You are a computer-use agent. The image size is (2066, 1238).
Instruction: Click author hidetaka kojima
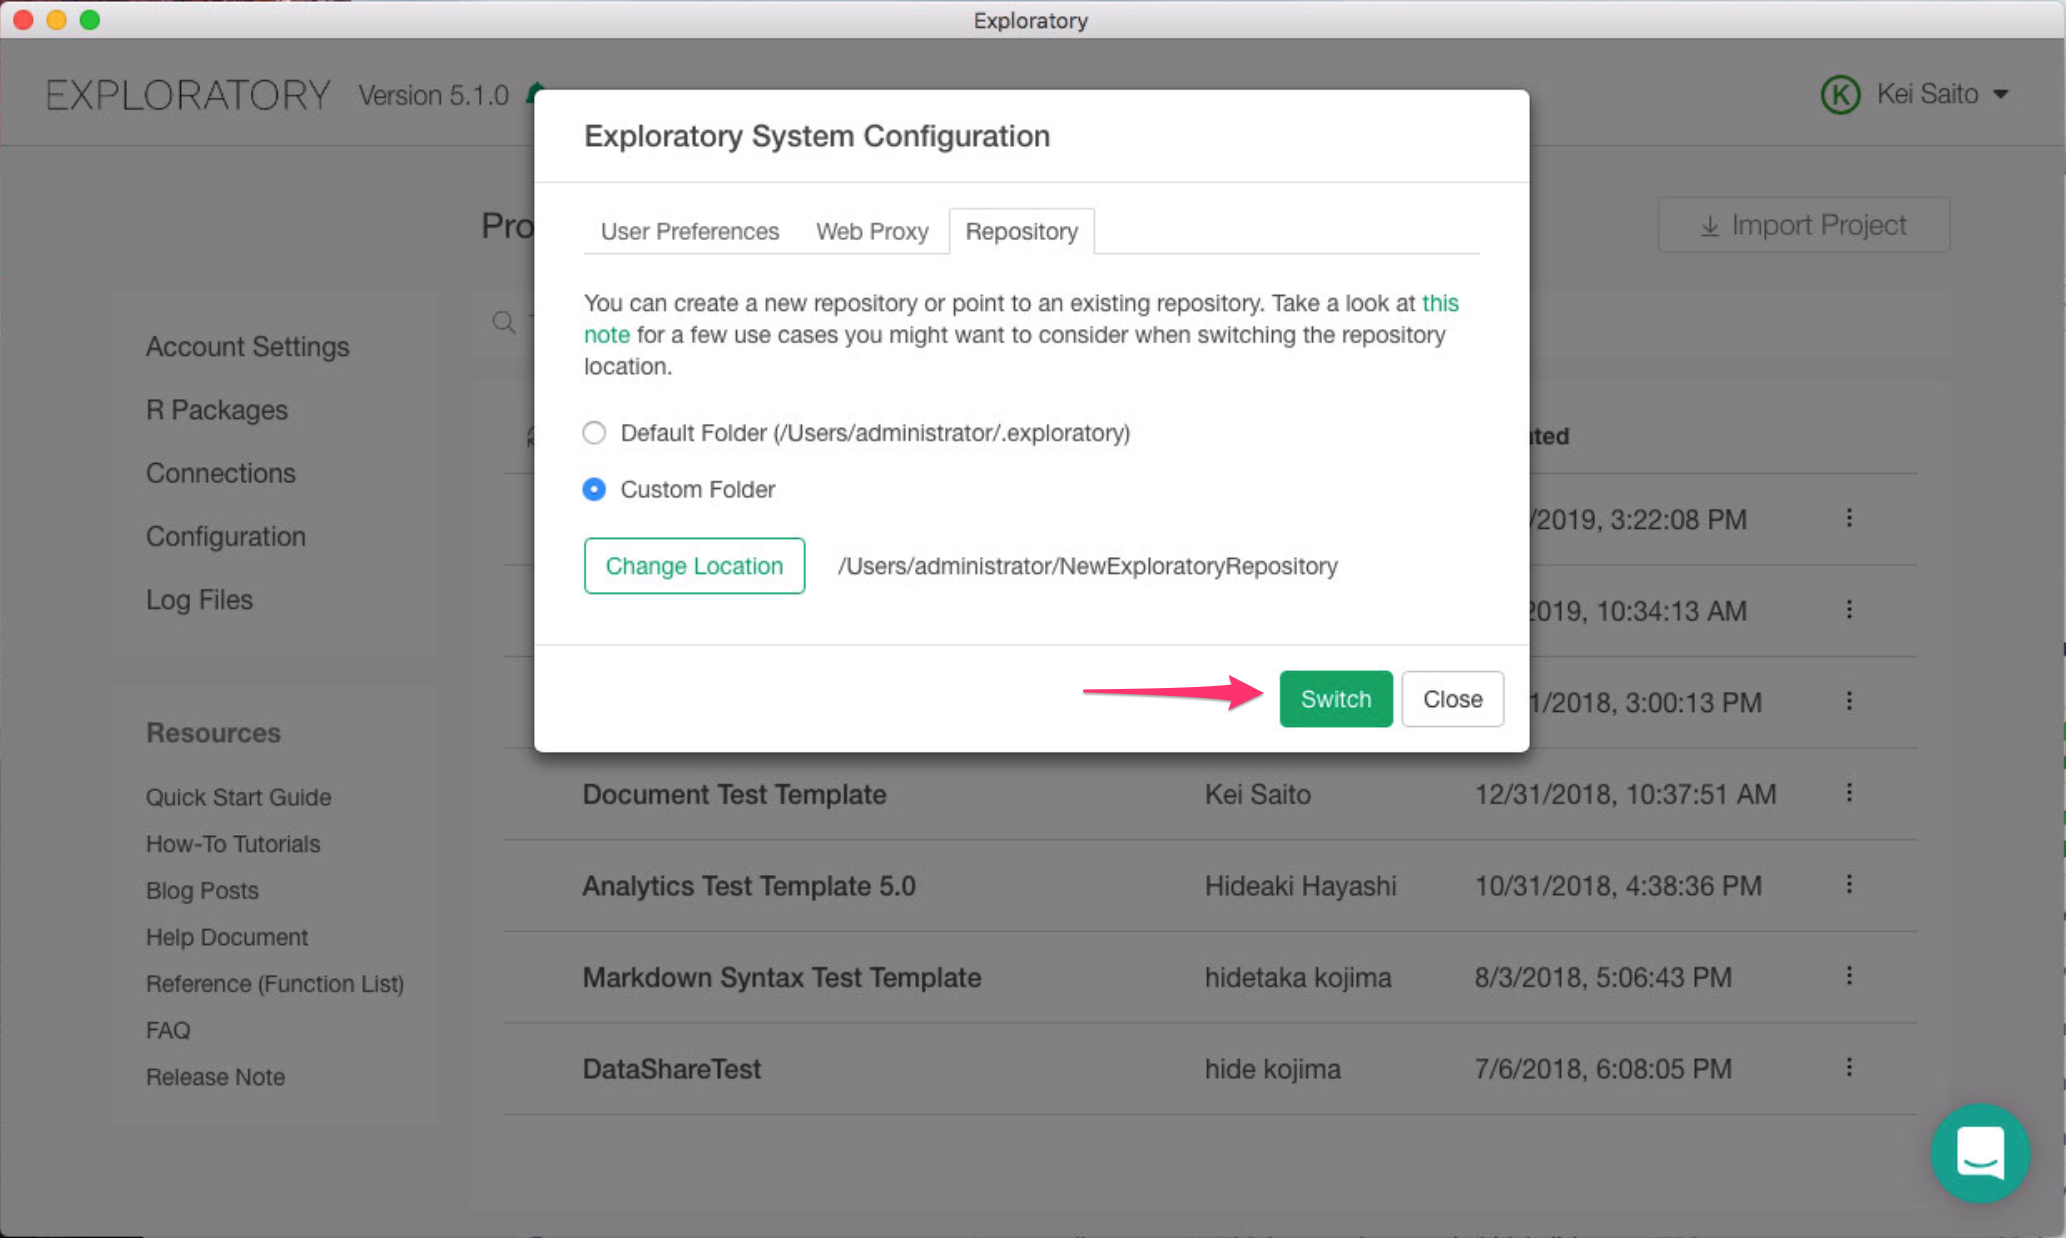pyautogui.click(x=1297, y=977)
